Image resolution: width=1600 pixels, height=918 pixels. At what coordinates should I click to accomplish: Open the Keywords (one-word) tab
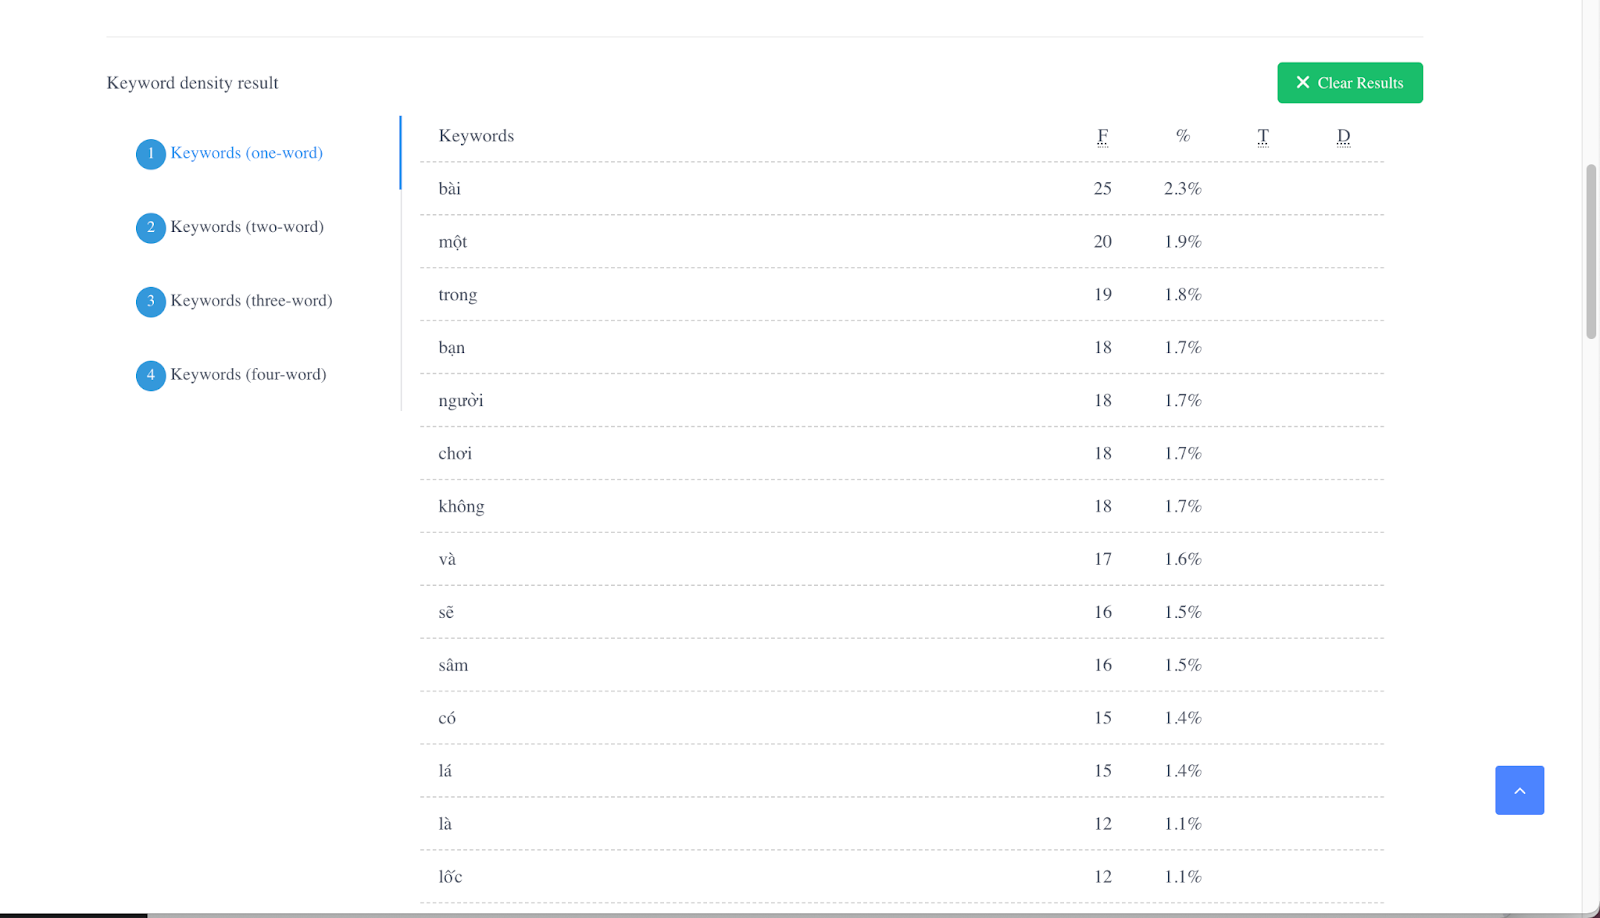(246, 153)
